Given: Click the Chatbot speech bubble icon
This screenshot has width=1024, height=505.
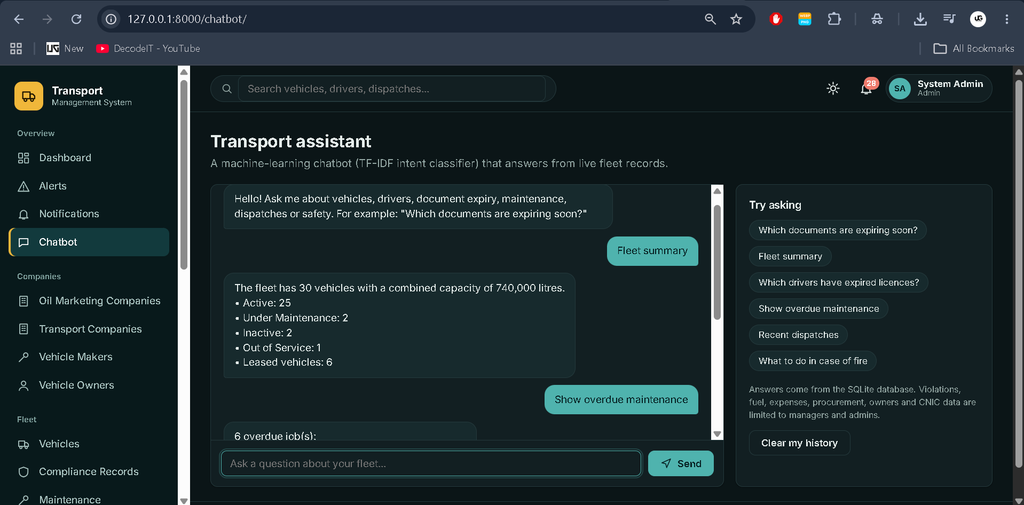Looking at the screenshot, I should 24,242.
